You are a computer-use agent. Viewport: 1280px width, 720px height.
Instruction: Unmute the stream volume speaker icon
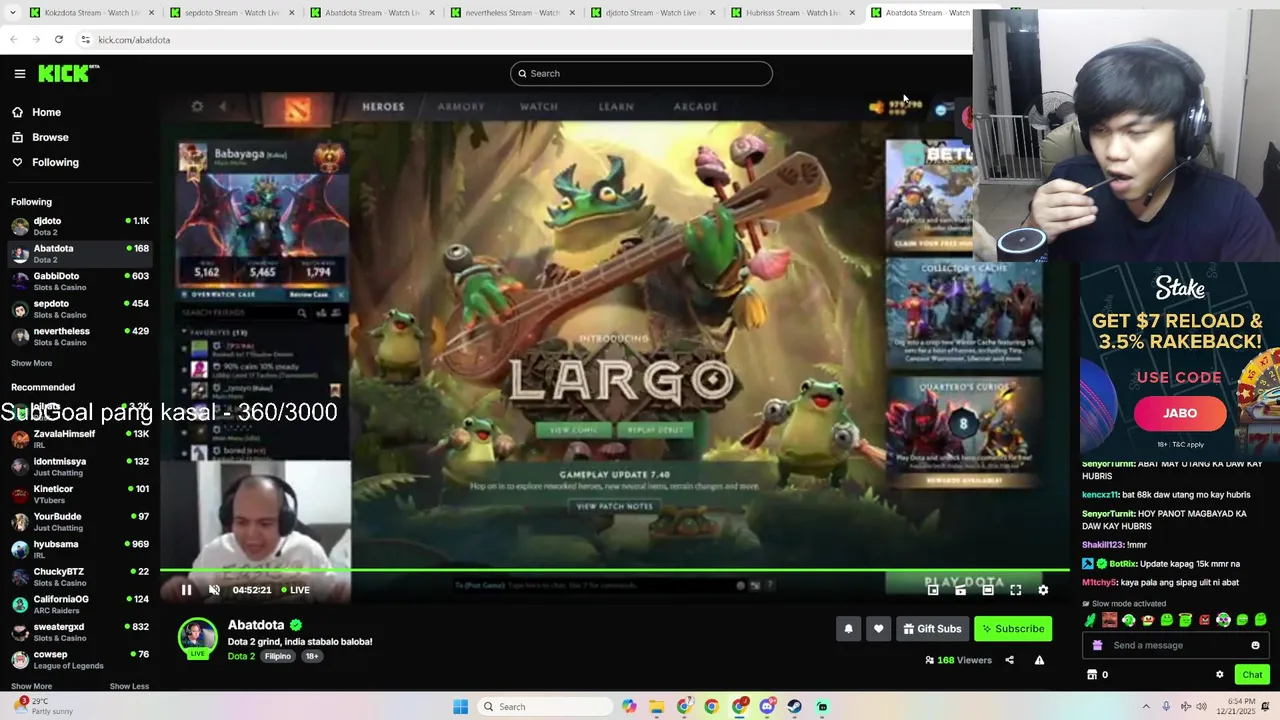[214, 590]
